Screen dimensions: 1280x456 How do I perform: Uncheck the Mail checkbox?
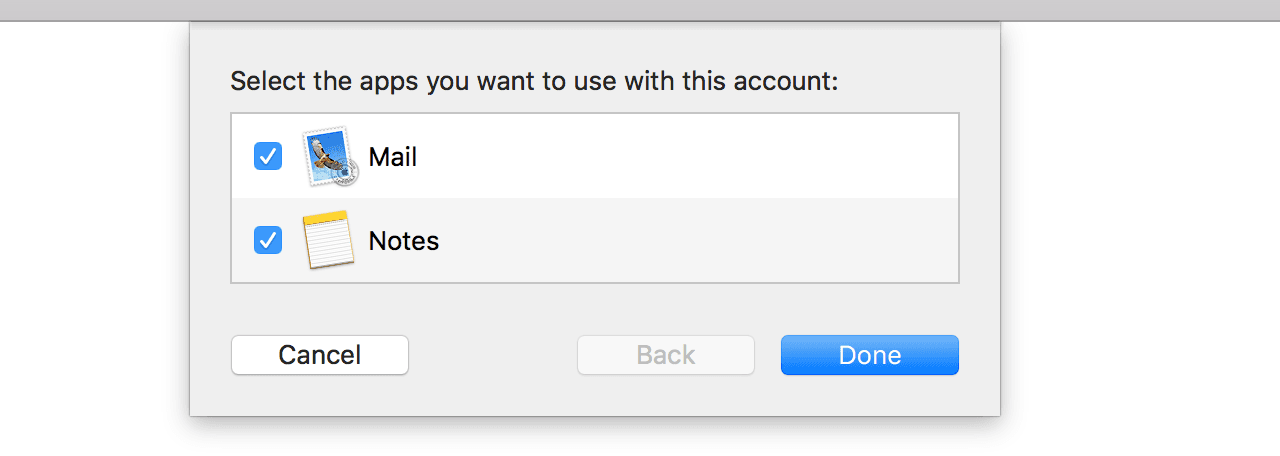268,156
